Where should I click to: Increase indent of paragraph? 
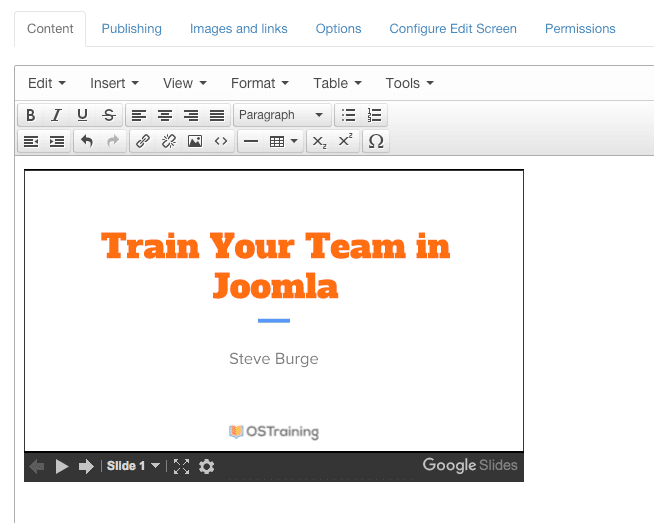(57, 141)
